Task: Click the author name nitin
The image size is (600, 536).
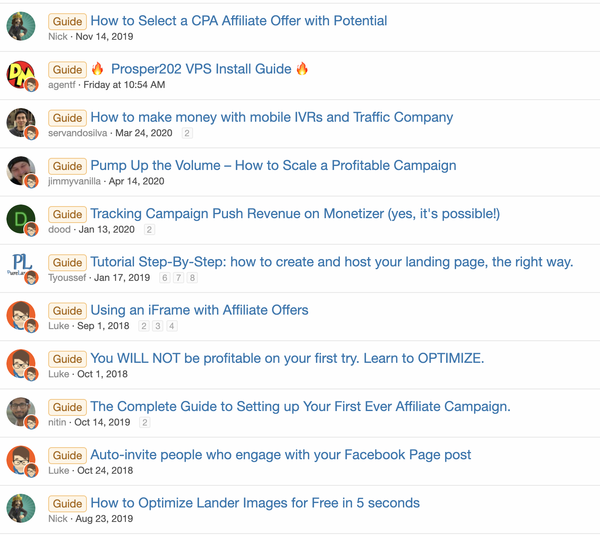Action: pyautogui.click(x=57, y=422)
